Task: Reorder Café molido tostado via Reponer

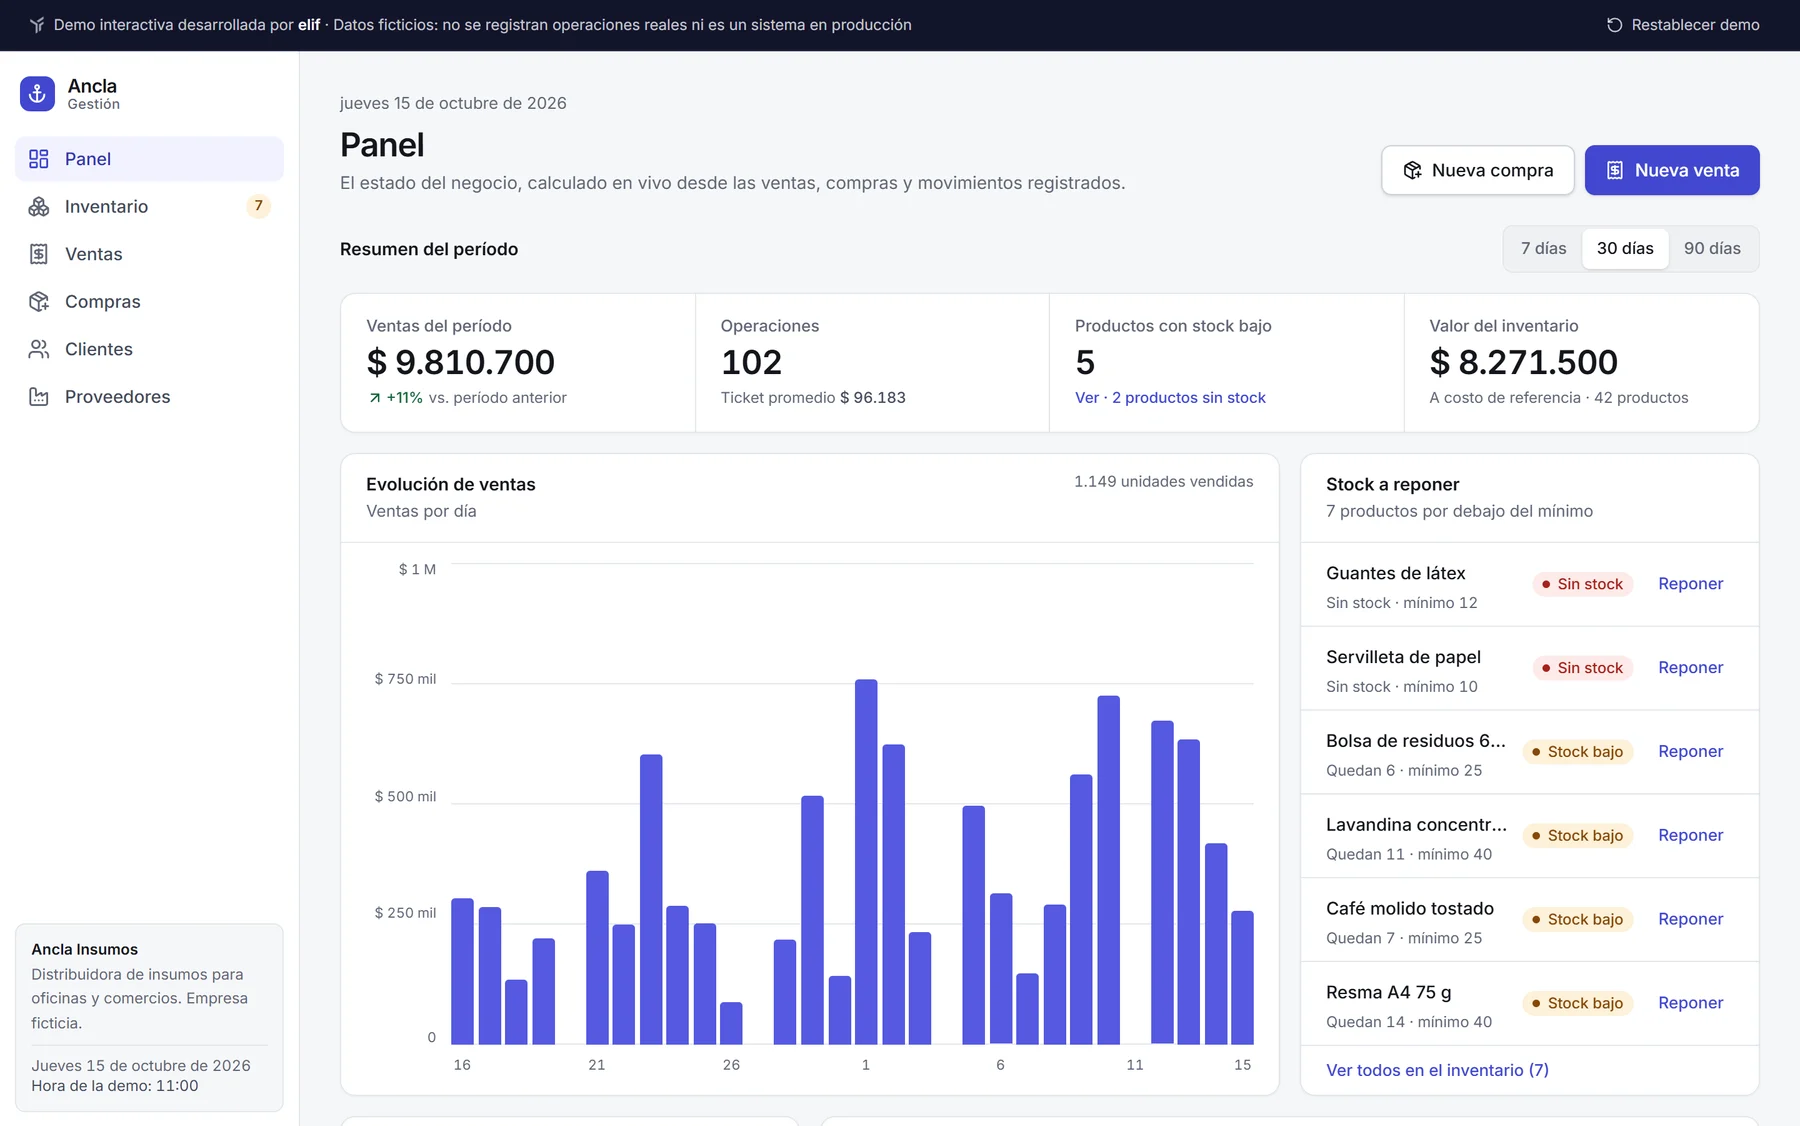Action: click(x=1690, y=919)
